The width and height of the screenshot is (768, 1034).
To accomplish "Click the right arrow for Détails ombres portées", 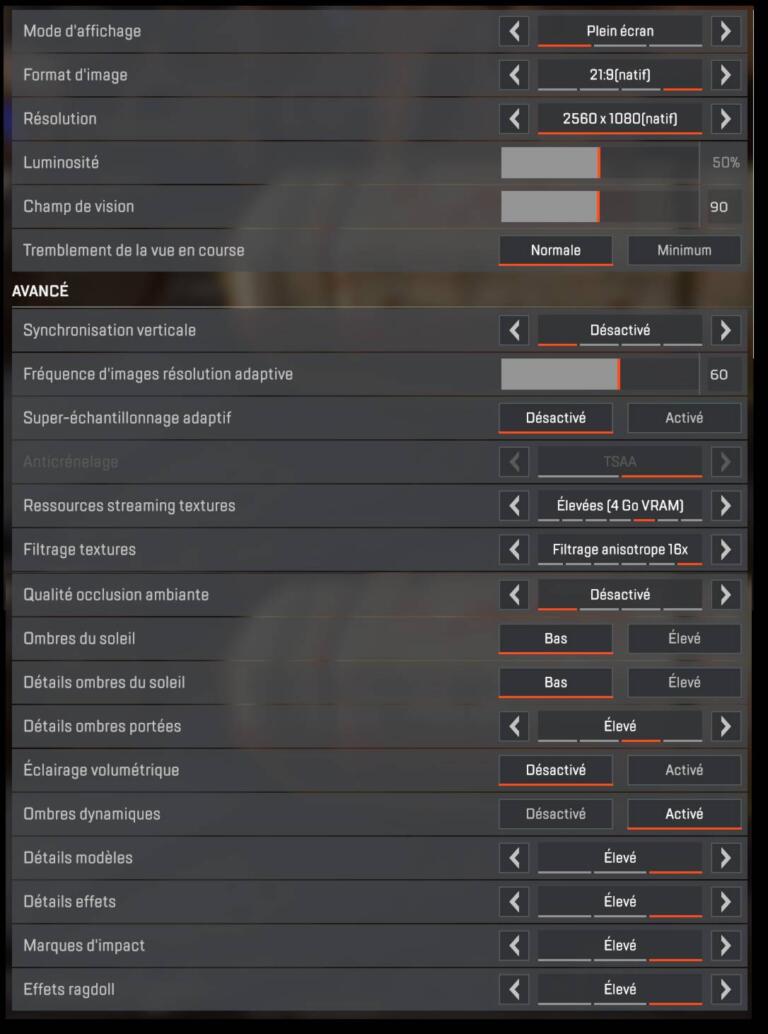I will coord(725,726).
